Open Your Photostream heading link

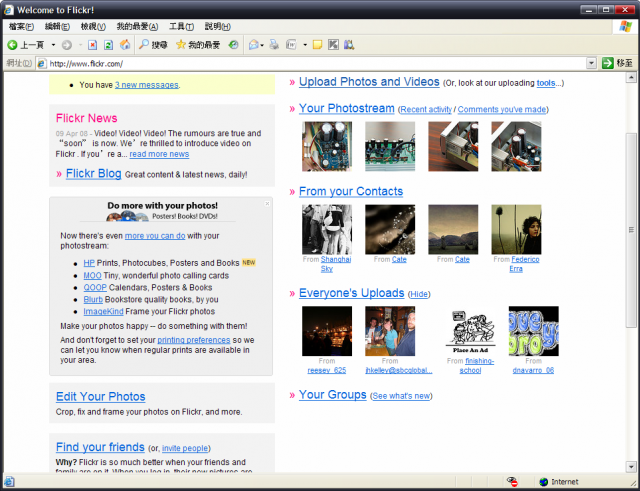pyautogui.click(x=347, y=108)
